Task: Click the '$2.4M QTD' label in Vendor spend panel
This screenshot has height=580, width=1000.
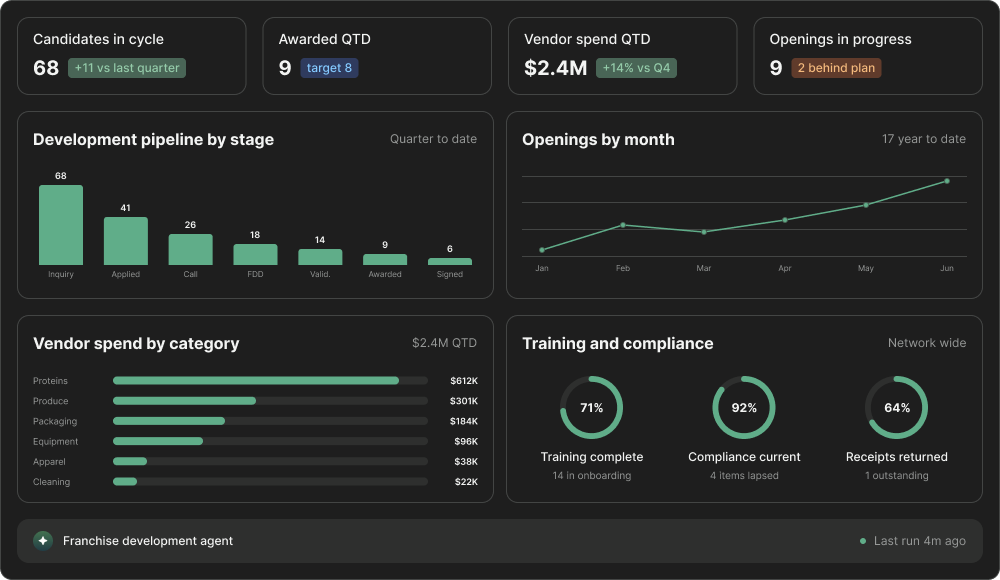Action: coord(444,343)
